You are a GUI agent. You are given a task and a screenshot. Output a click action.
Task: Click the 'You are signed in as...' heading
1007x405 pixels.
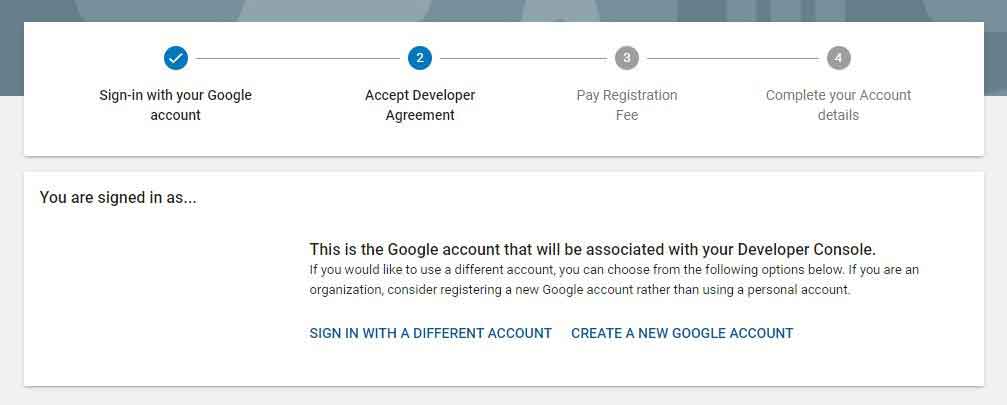[118, 198]
